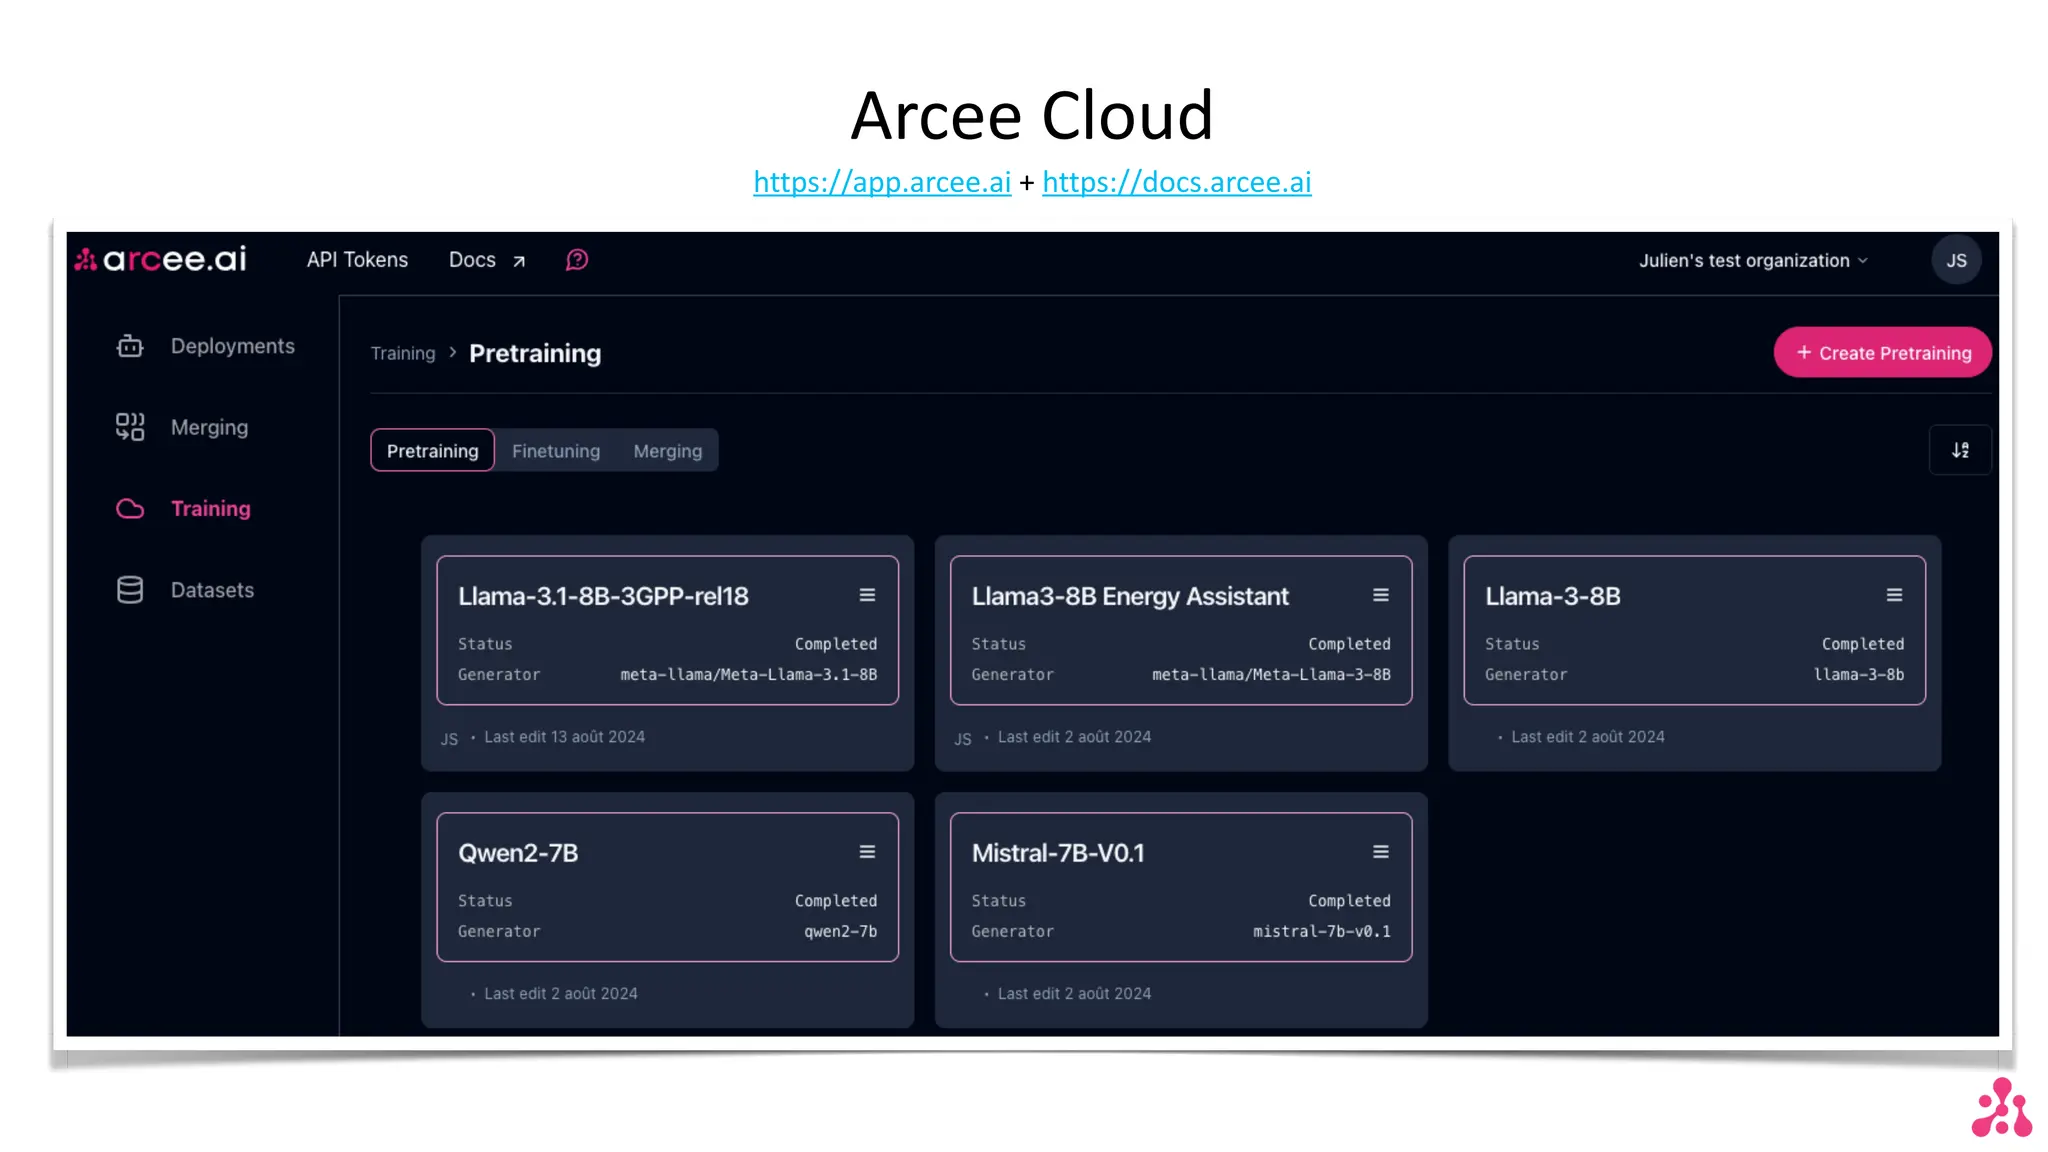Click Completed status on Llama-3-8B card

pos(1862,644)
